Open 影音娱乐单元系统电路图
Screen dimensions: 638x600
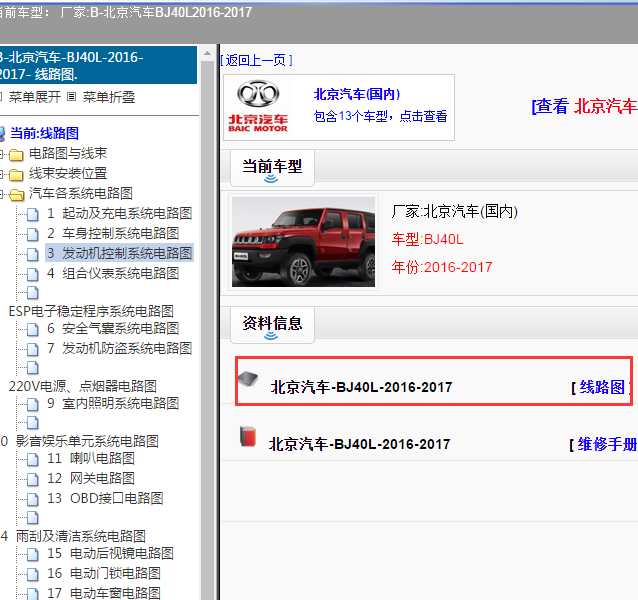pyautogui.click(x=87, y=441)
